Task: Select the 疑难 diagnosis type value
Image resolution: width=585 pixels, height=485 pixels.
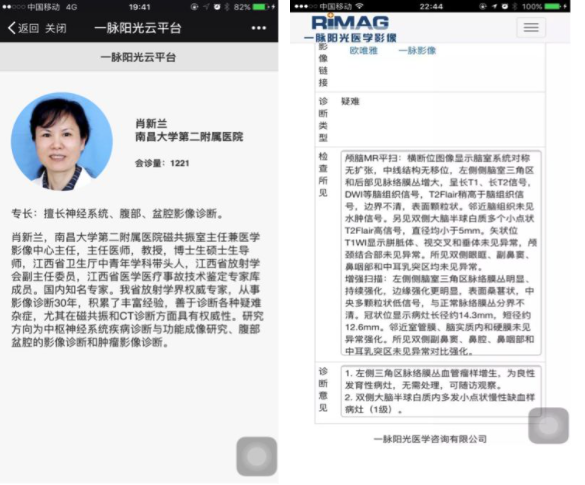Action: coord(350,101)
